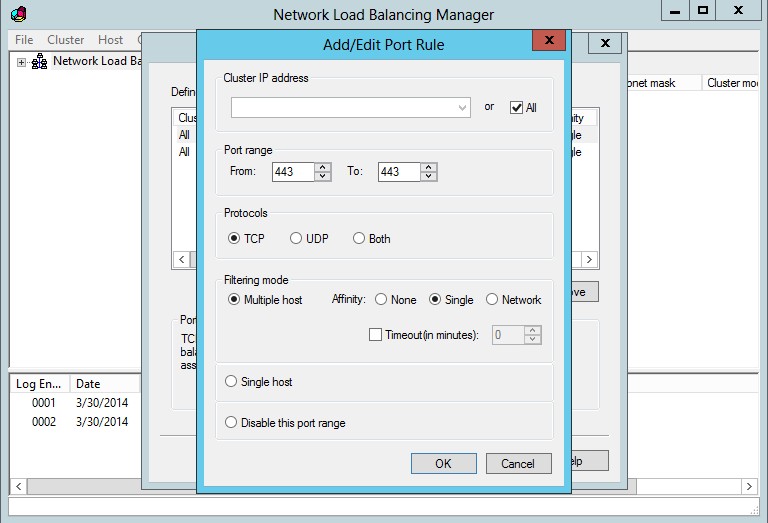Image resolution: width=768 pixels, height=523 pixels.
Task: Click the From port input field
Action: click(292, 172)
